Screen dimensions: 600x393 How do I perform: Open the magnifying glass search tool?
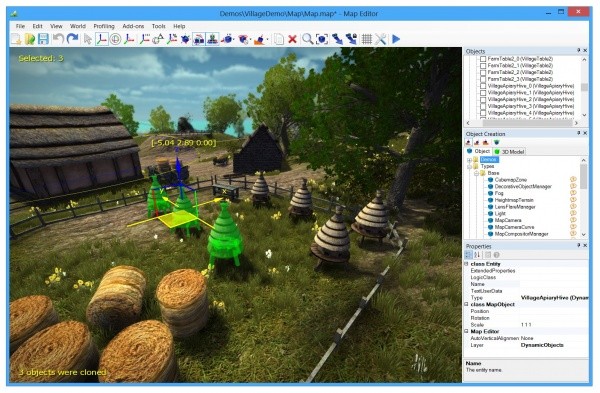point(307,39)
